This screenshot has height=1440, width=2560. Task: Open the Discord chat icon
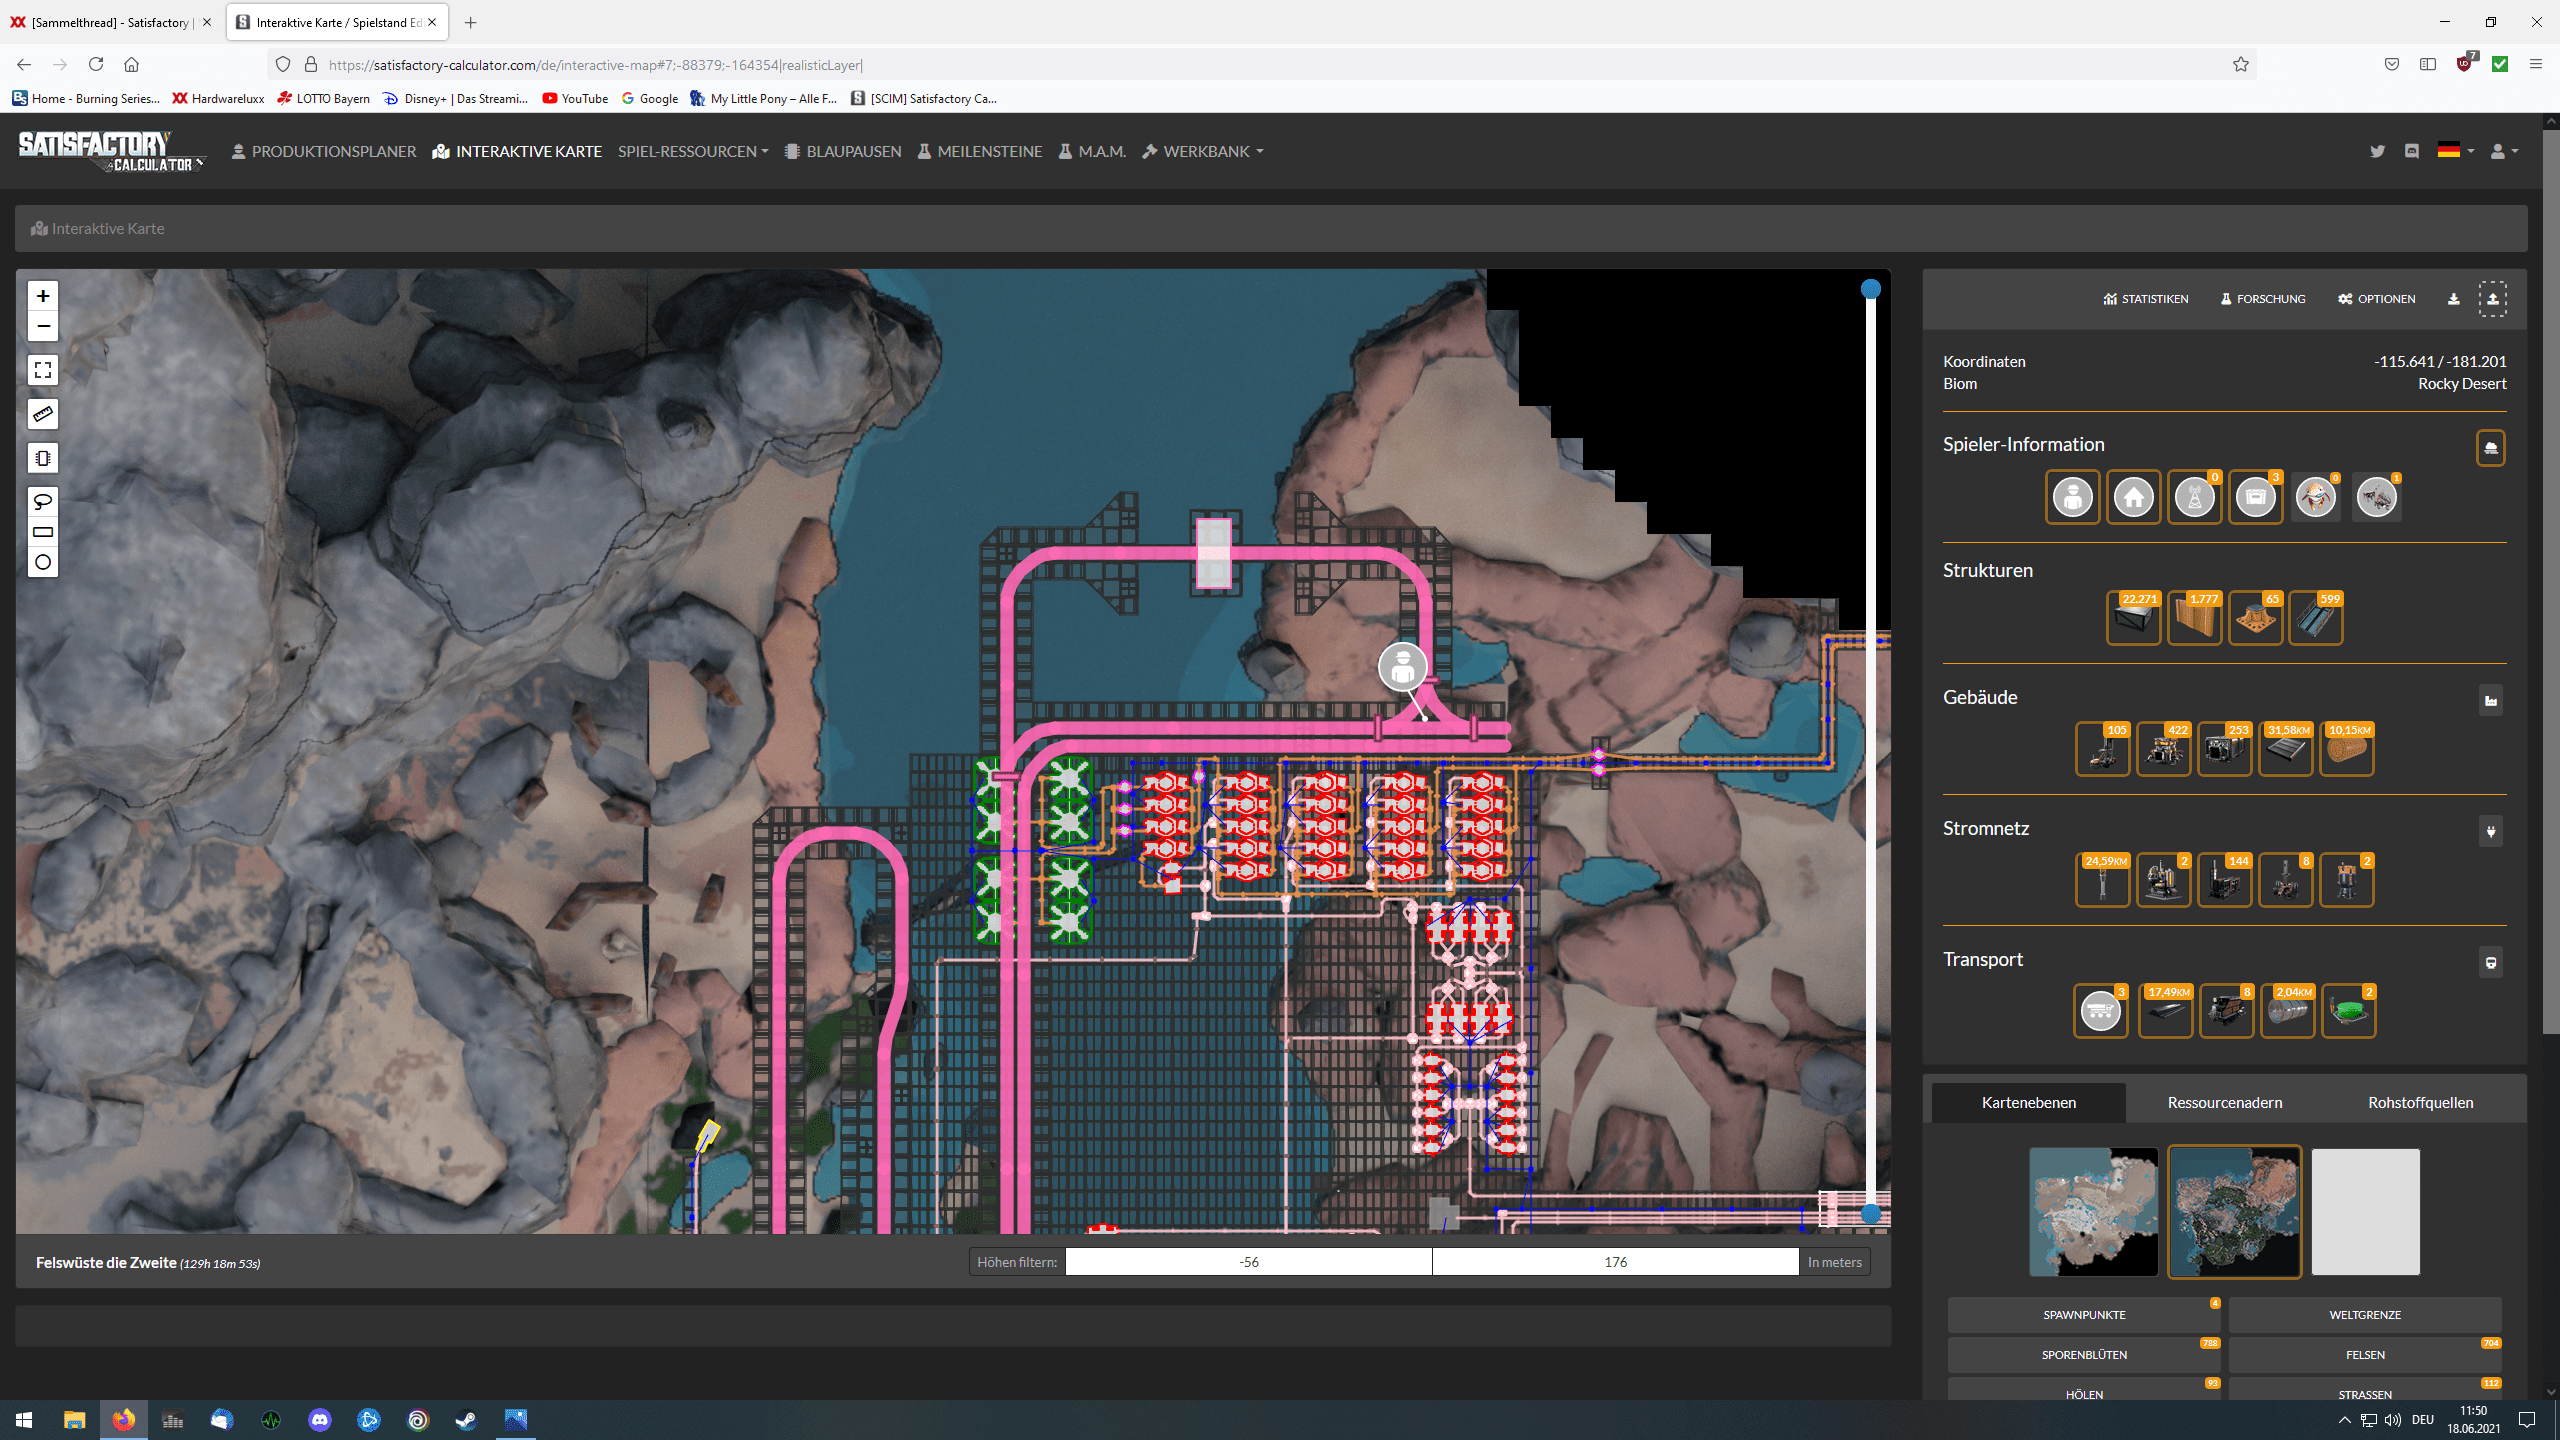coord(2412,151)
